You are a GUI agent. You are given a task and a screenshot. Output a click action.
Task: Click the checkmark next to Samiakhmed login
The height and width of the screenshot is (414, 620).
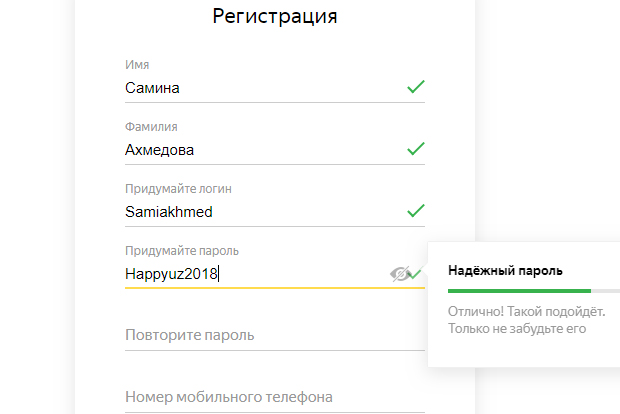pos(416,211)
